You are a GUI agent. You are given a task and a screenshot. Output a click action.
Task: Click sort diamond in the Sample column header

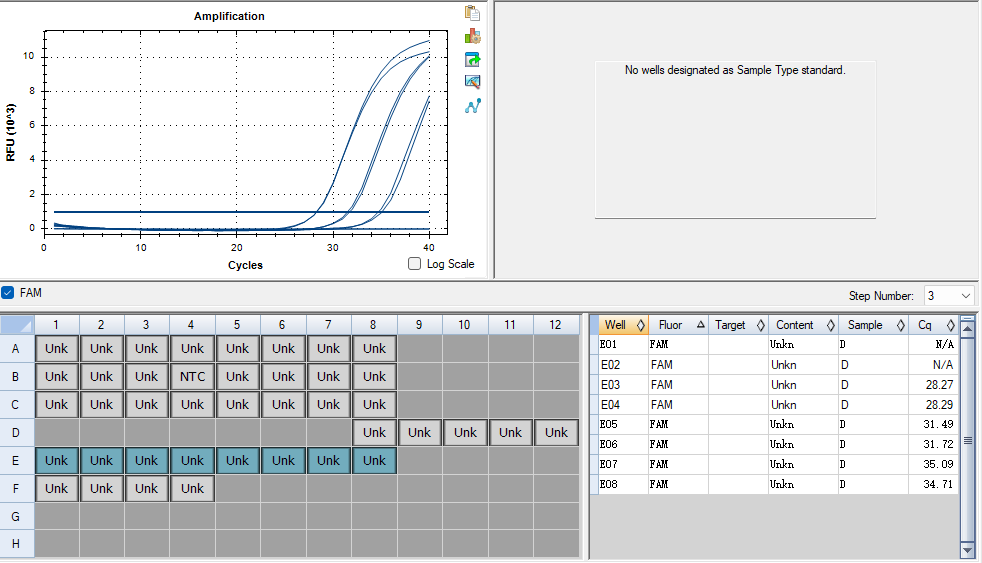901,325
